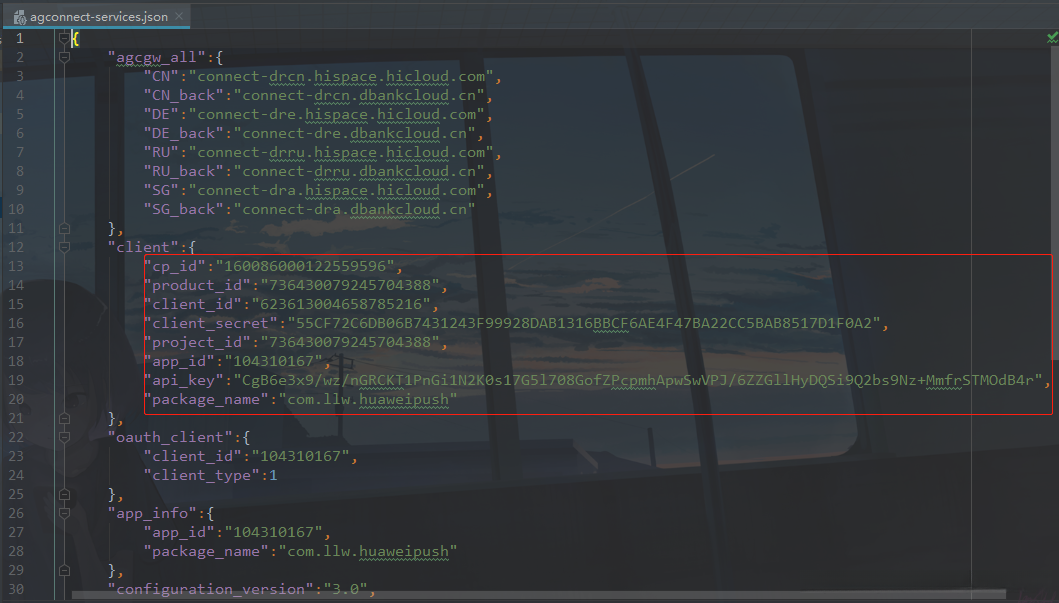The width and height of the screenshot is (1059, 603).
Task: Click the connect-dra.hispace.hicloud.com value
Action: click(336, 190)
